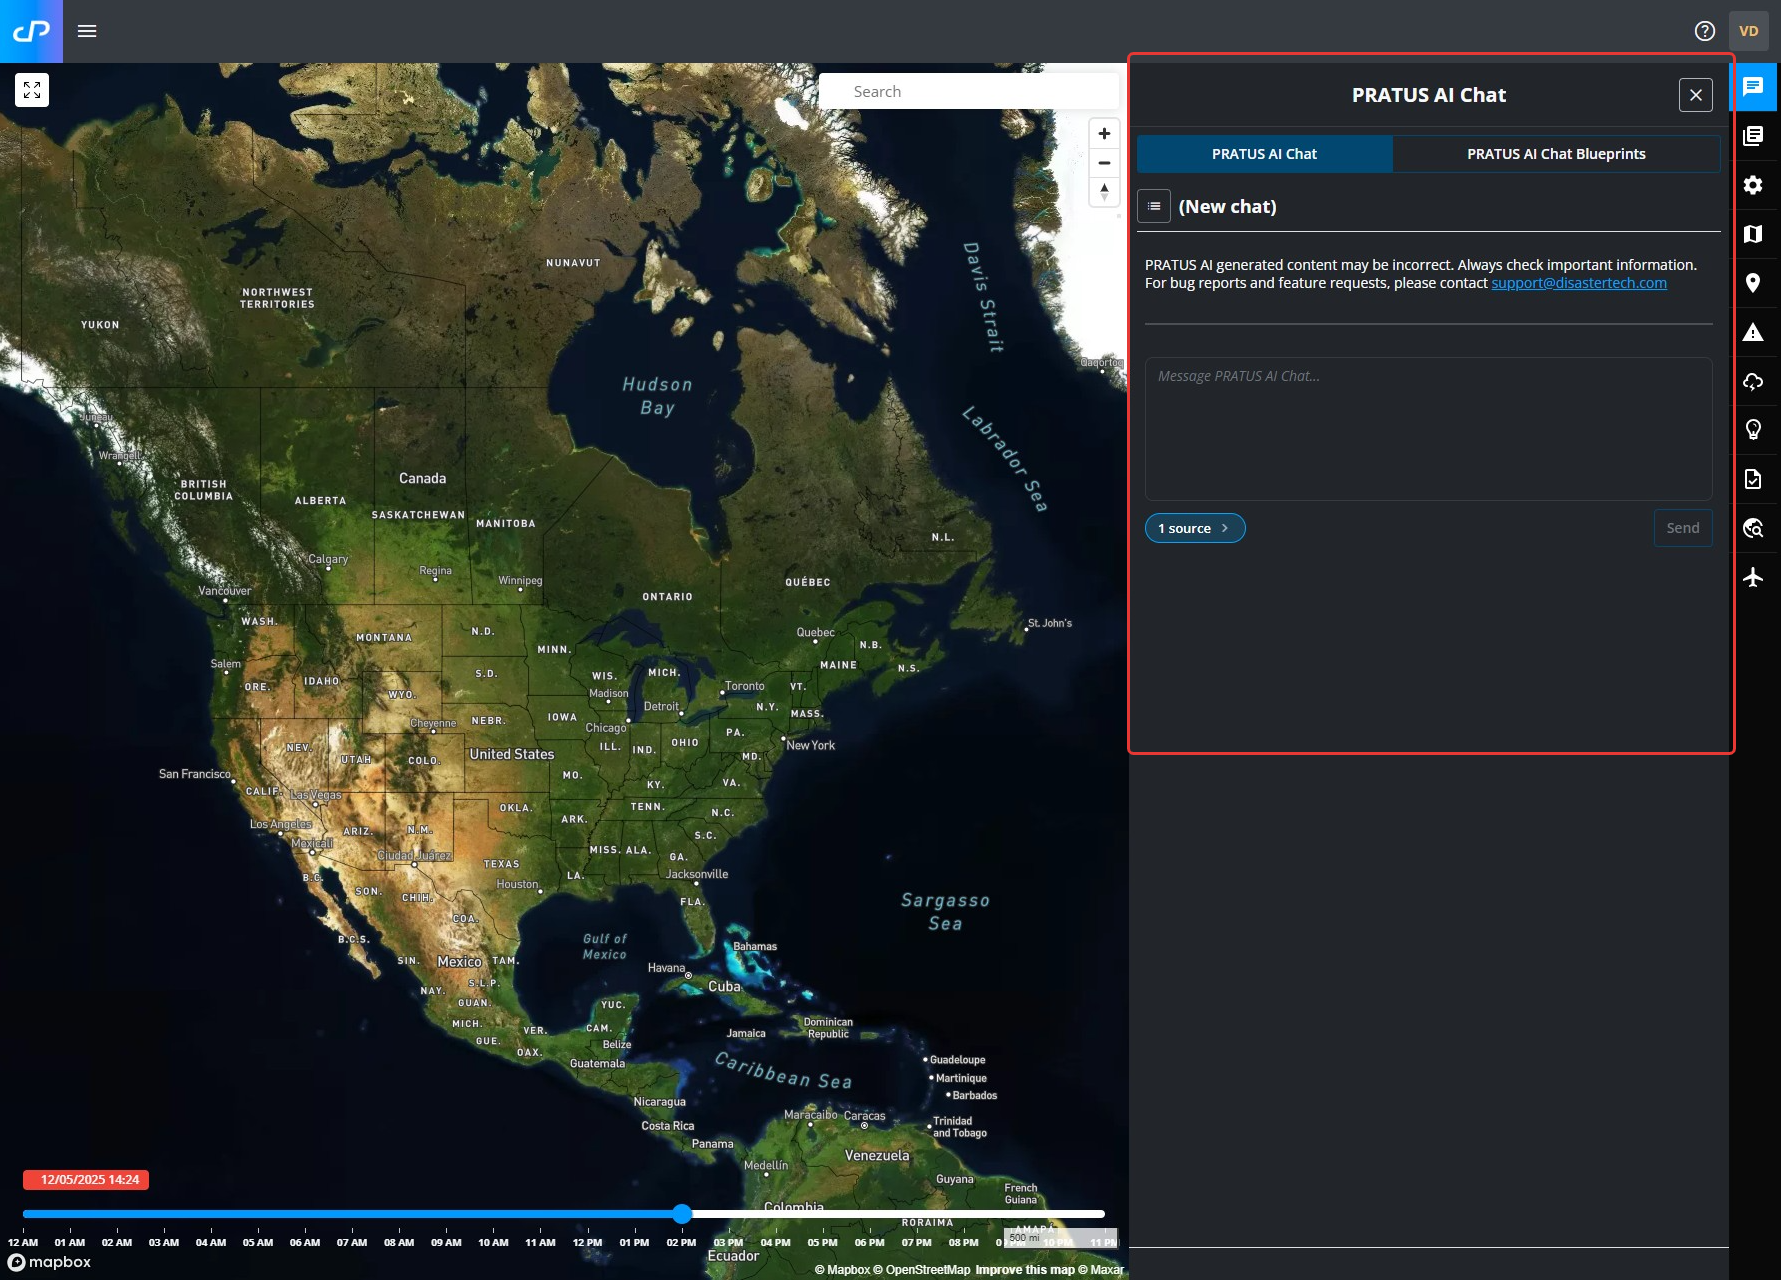This screenshot has width=1781, height=1283.
Task: Open the library pages sidebar icon
Action: pyautogui.click(x=1753, y=136)
